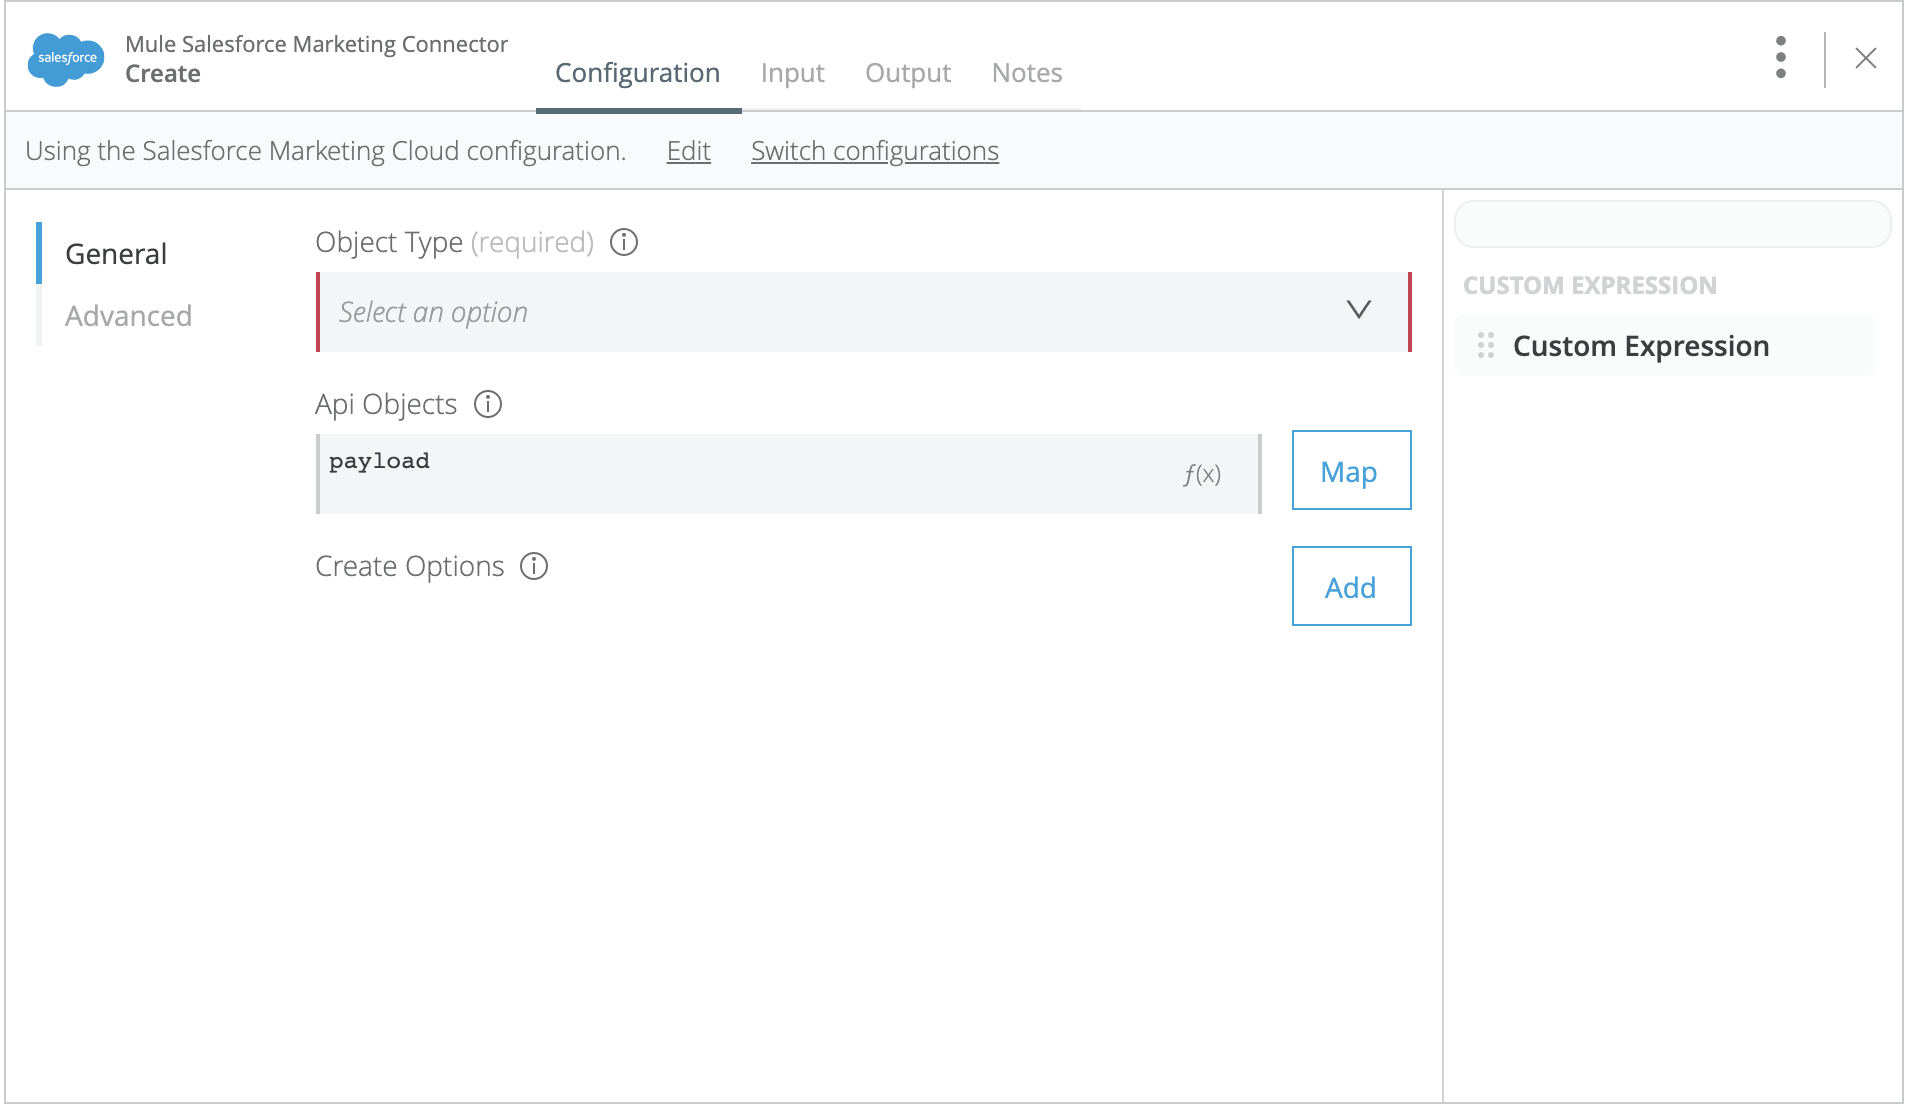
Task: Click the Api Objects info icon
Action: tap(488, 404)
